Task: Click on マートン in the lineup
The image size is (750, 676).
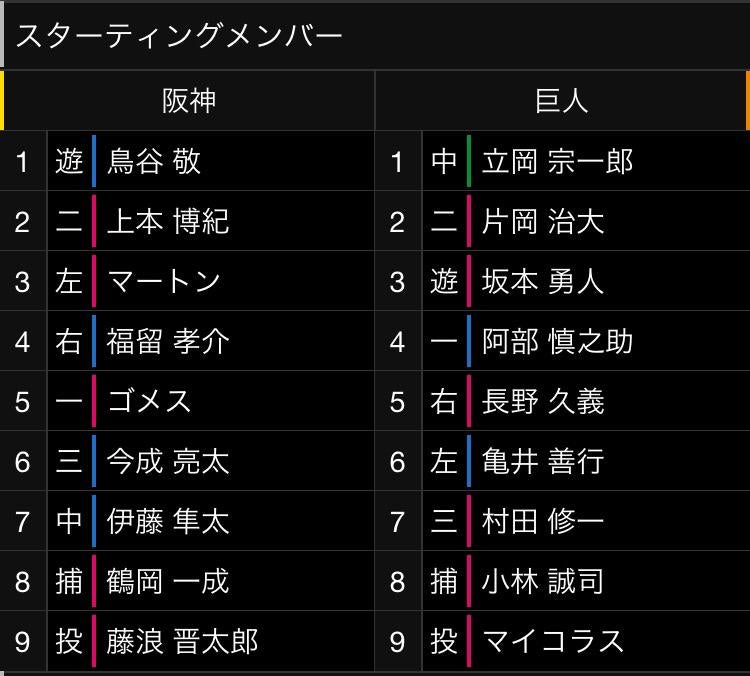Action: [x=163, y=282]
